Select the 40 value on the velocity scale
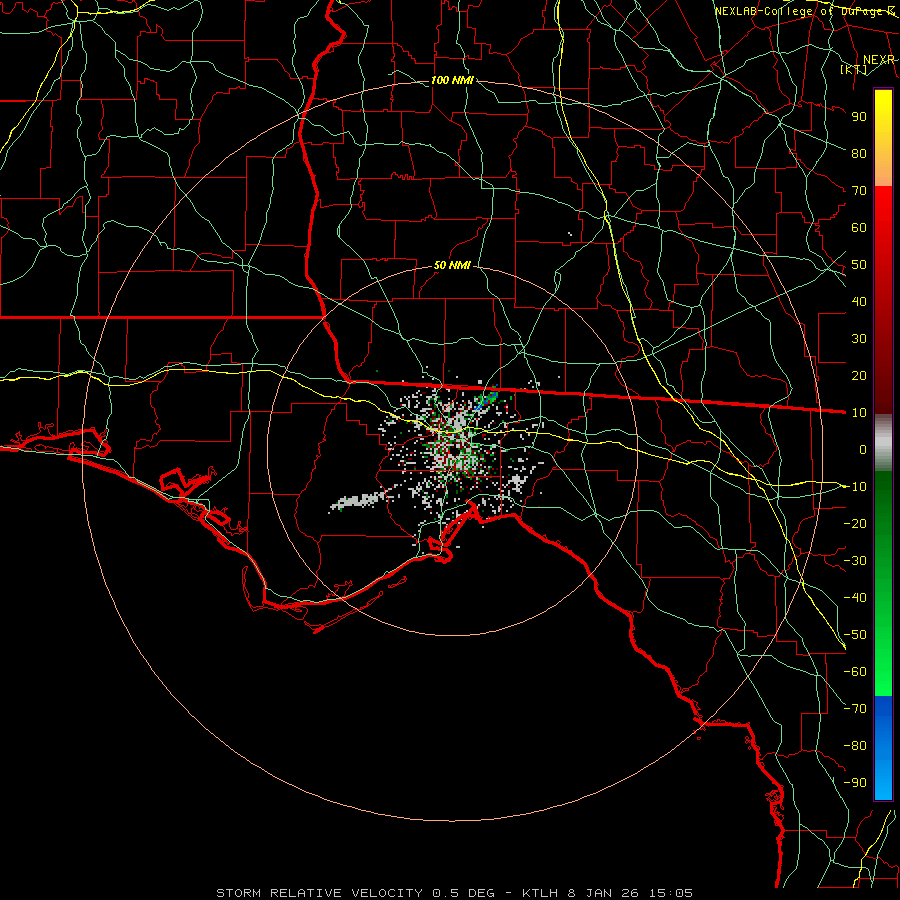900x900 pixels. pos(859,301)
